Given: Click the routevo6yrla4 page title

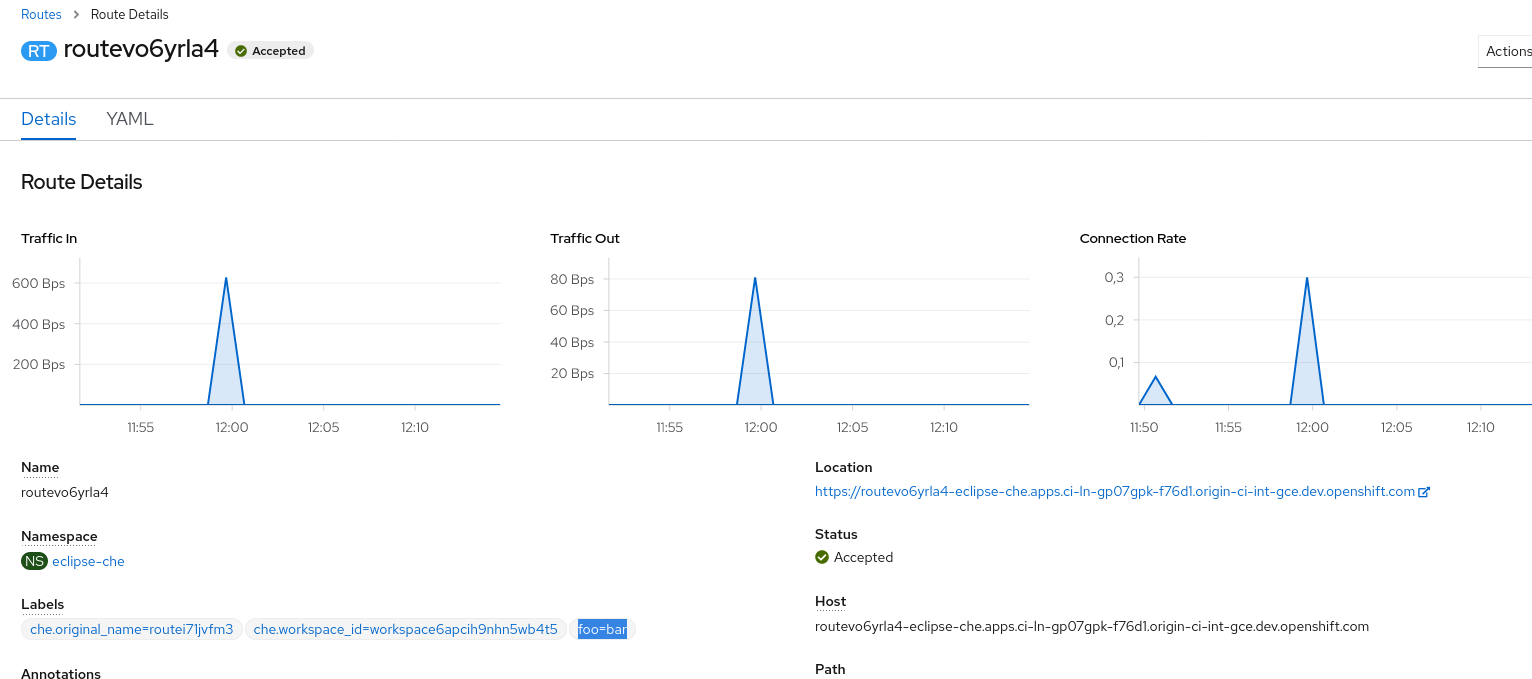Looking at the screenshot, I should pos(141,49).
